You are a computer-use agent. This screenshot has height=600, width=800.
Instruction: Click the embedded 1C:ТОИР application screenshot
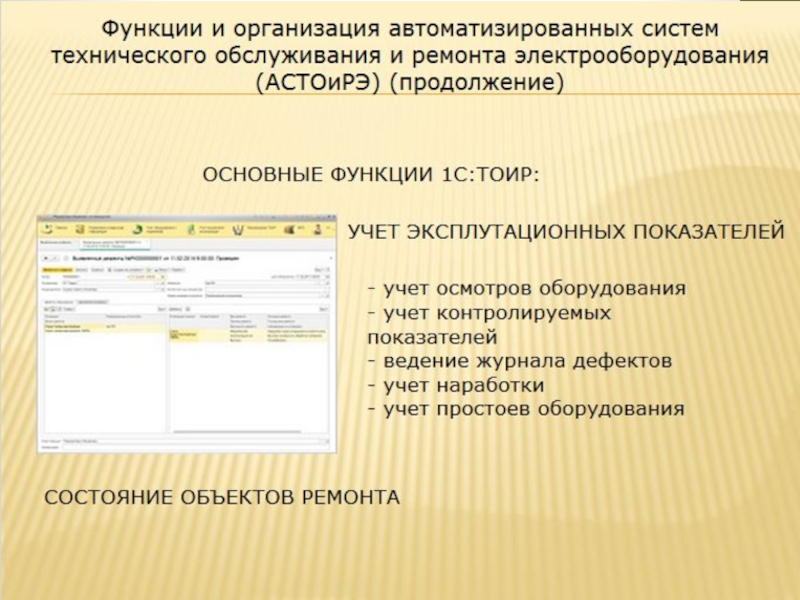click(x=187, y=334)
